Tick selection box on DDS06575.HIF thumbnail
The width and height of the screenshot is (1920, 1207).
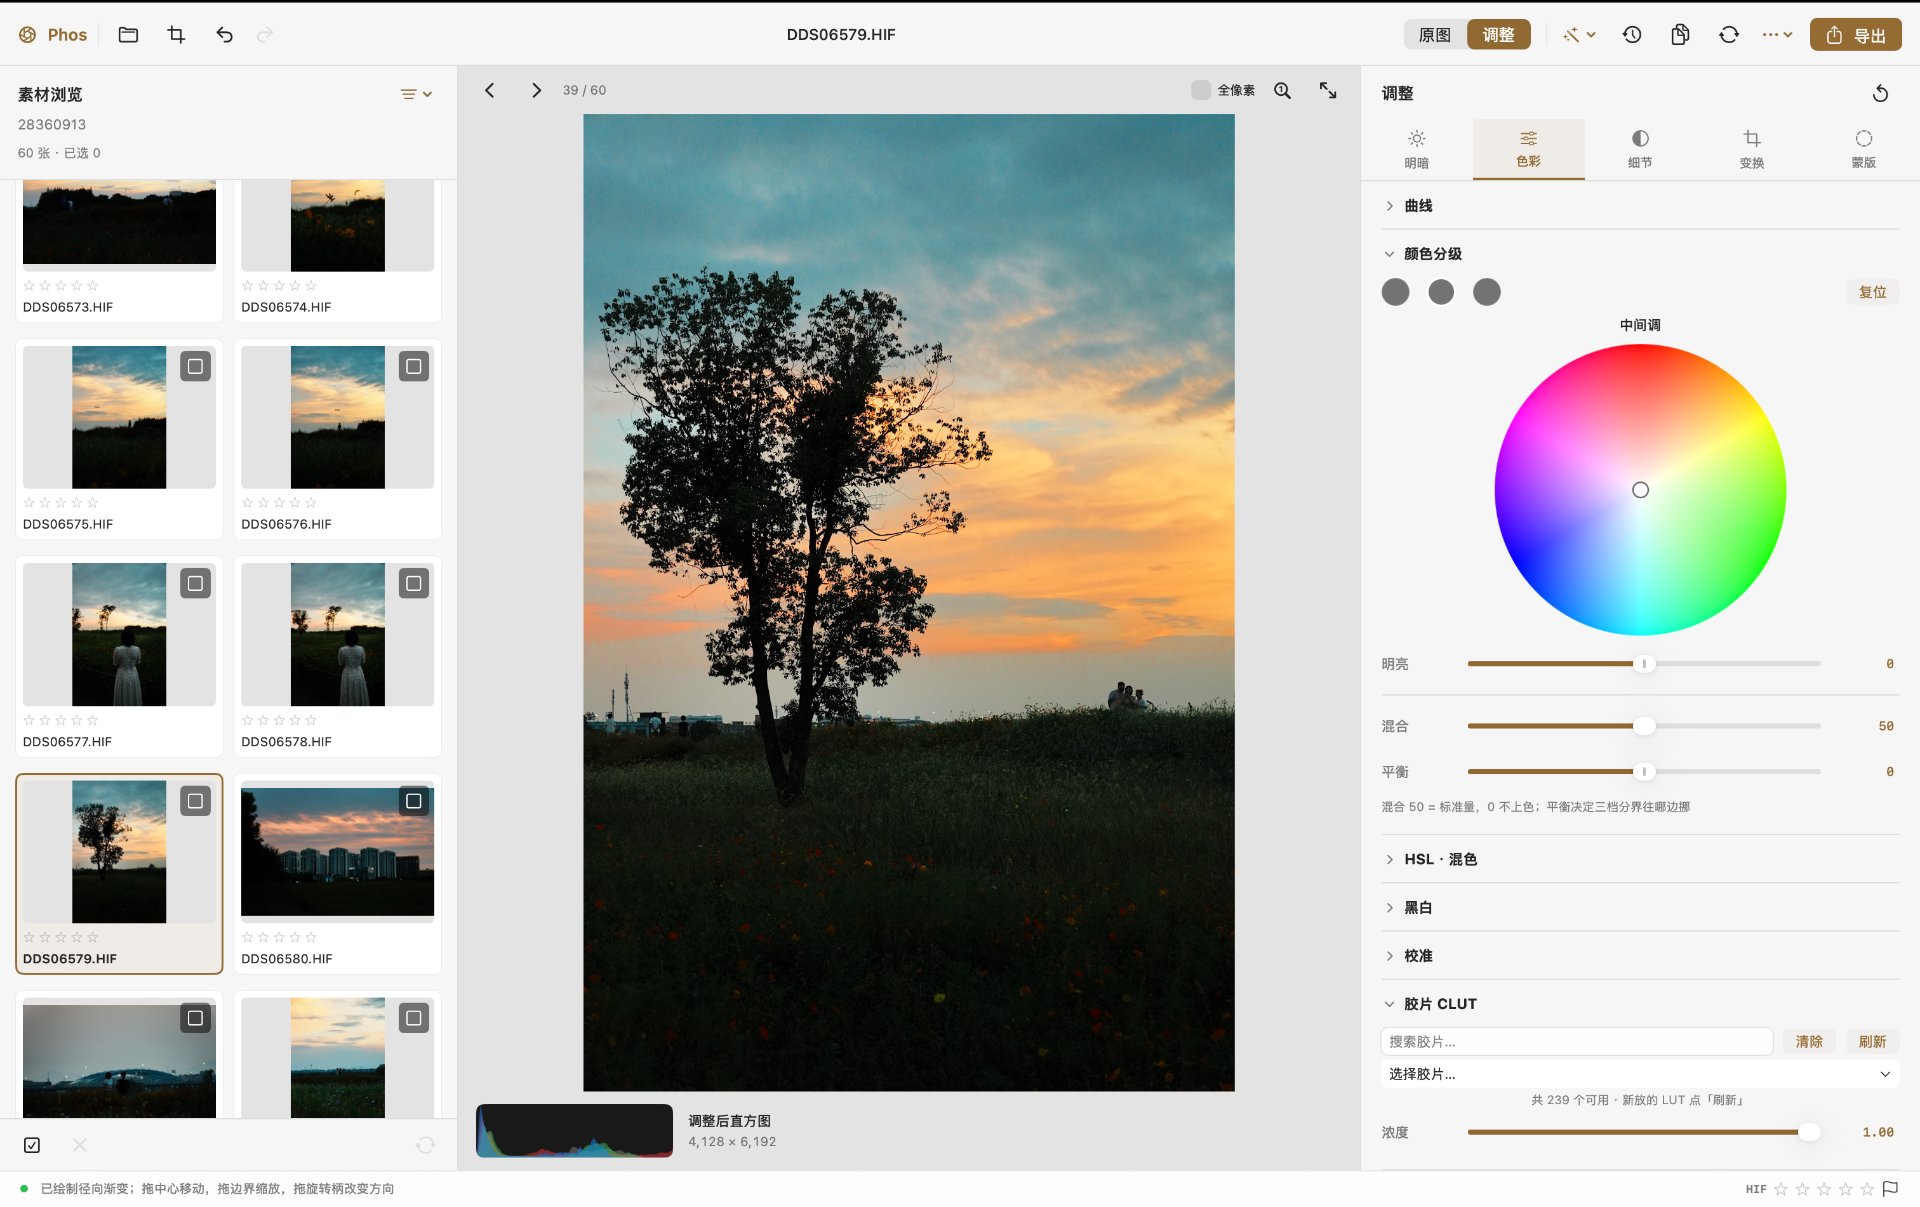(x=195, y=366)
